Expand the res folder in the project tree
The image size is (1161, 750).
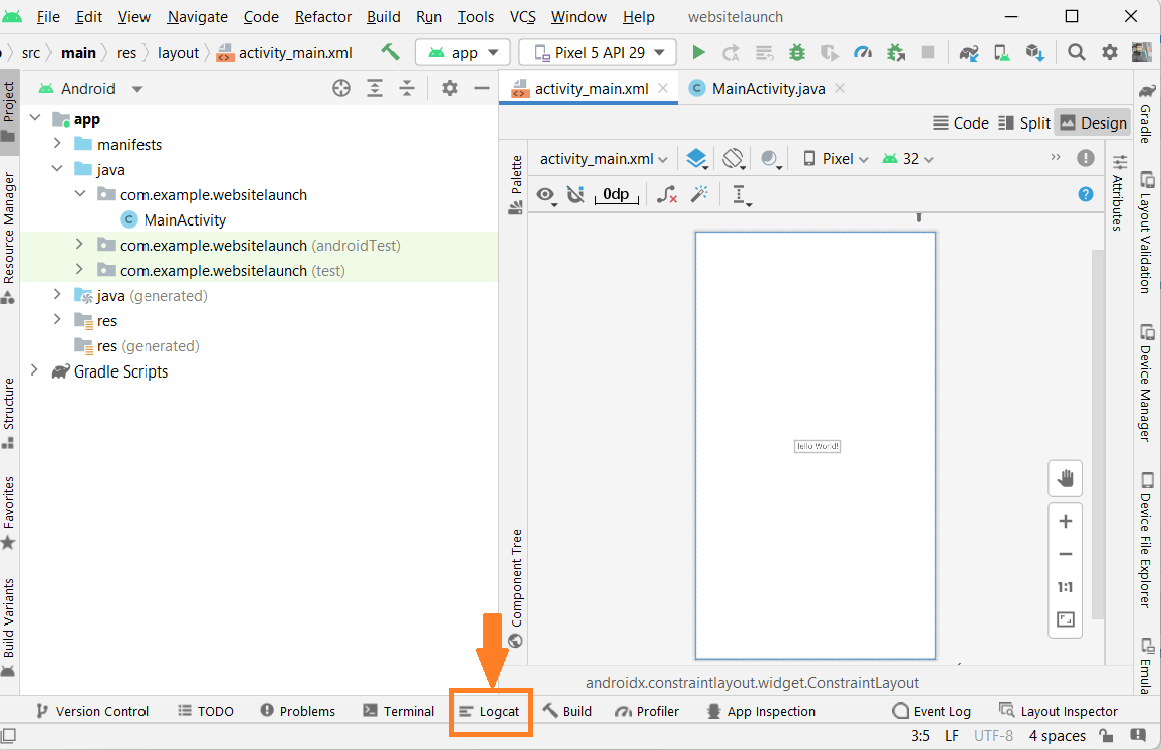point(59,320)
